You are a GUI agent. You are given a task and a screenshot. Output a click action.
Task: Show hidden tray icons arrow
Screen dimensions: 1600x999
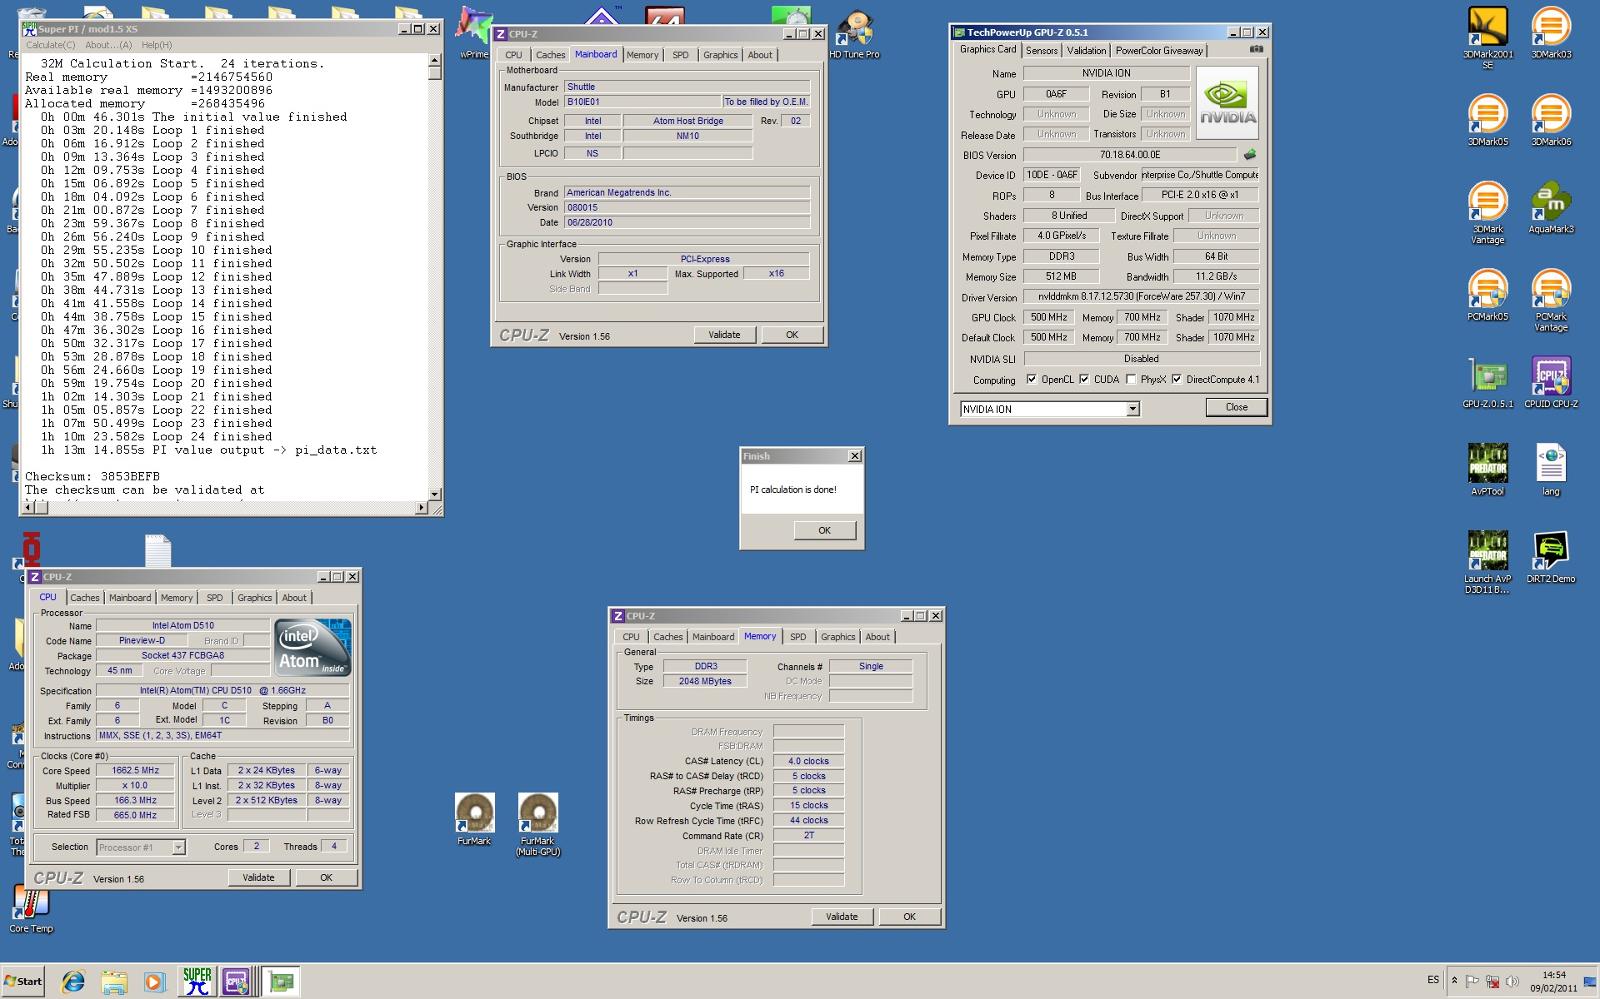pyautogui.click(x=1455, y=981)
